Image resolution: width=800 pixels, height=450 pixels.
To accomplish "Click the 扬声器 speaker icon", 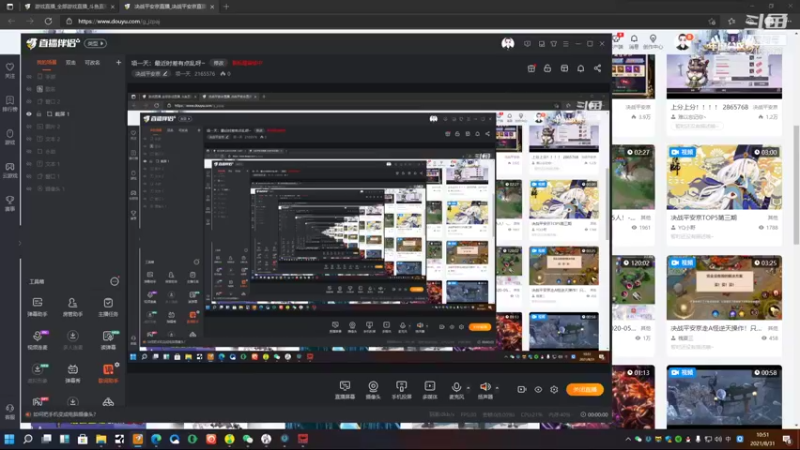I will coord(484,387).
